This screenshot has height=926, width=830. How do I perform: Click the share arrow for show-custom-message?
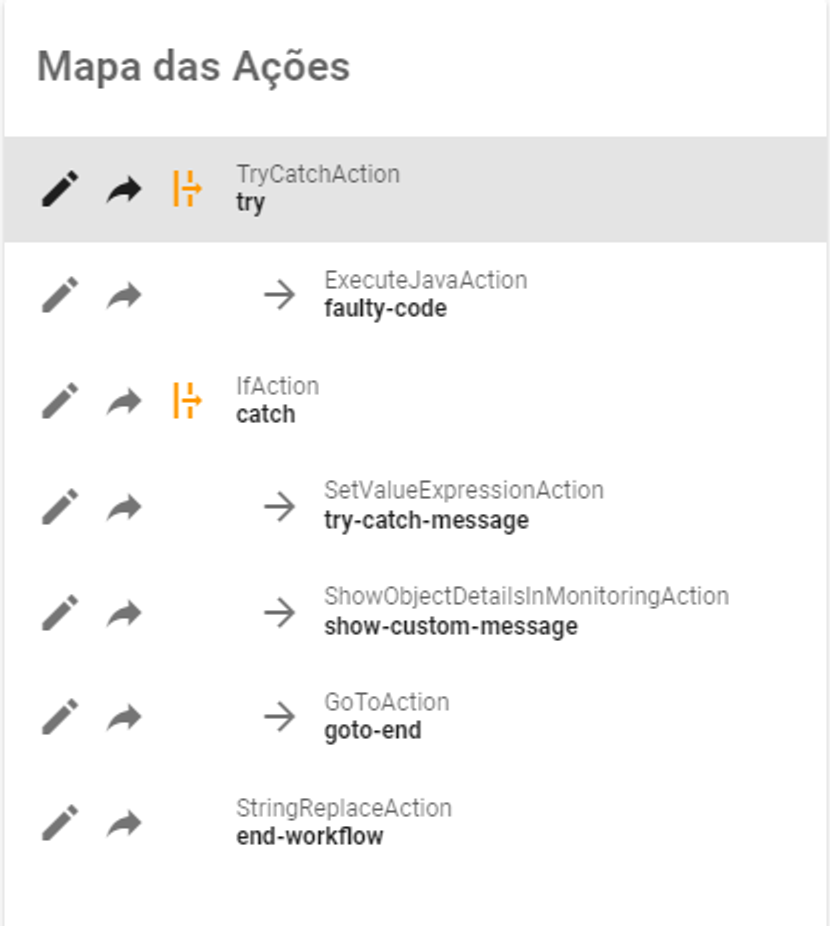point(124,612)
